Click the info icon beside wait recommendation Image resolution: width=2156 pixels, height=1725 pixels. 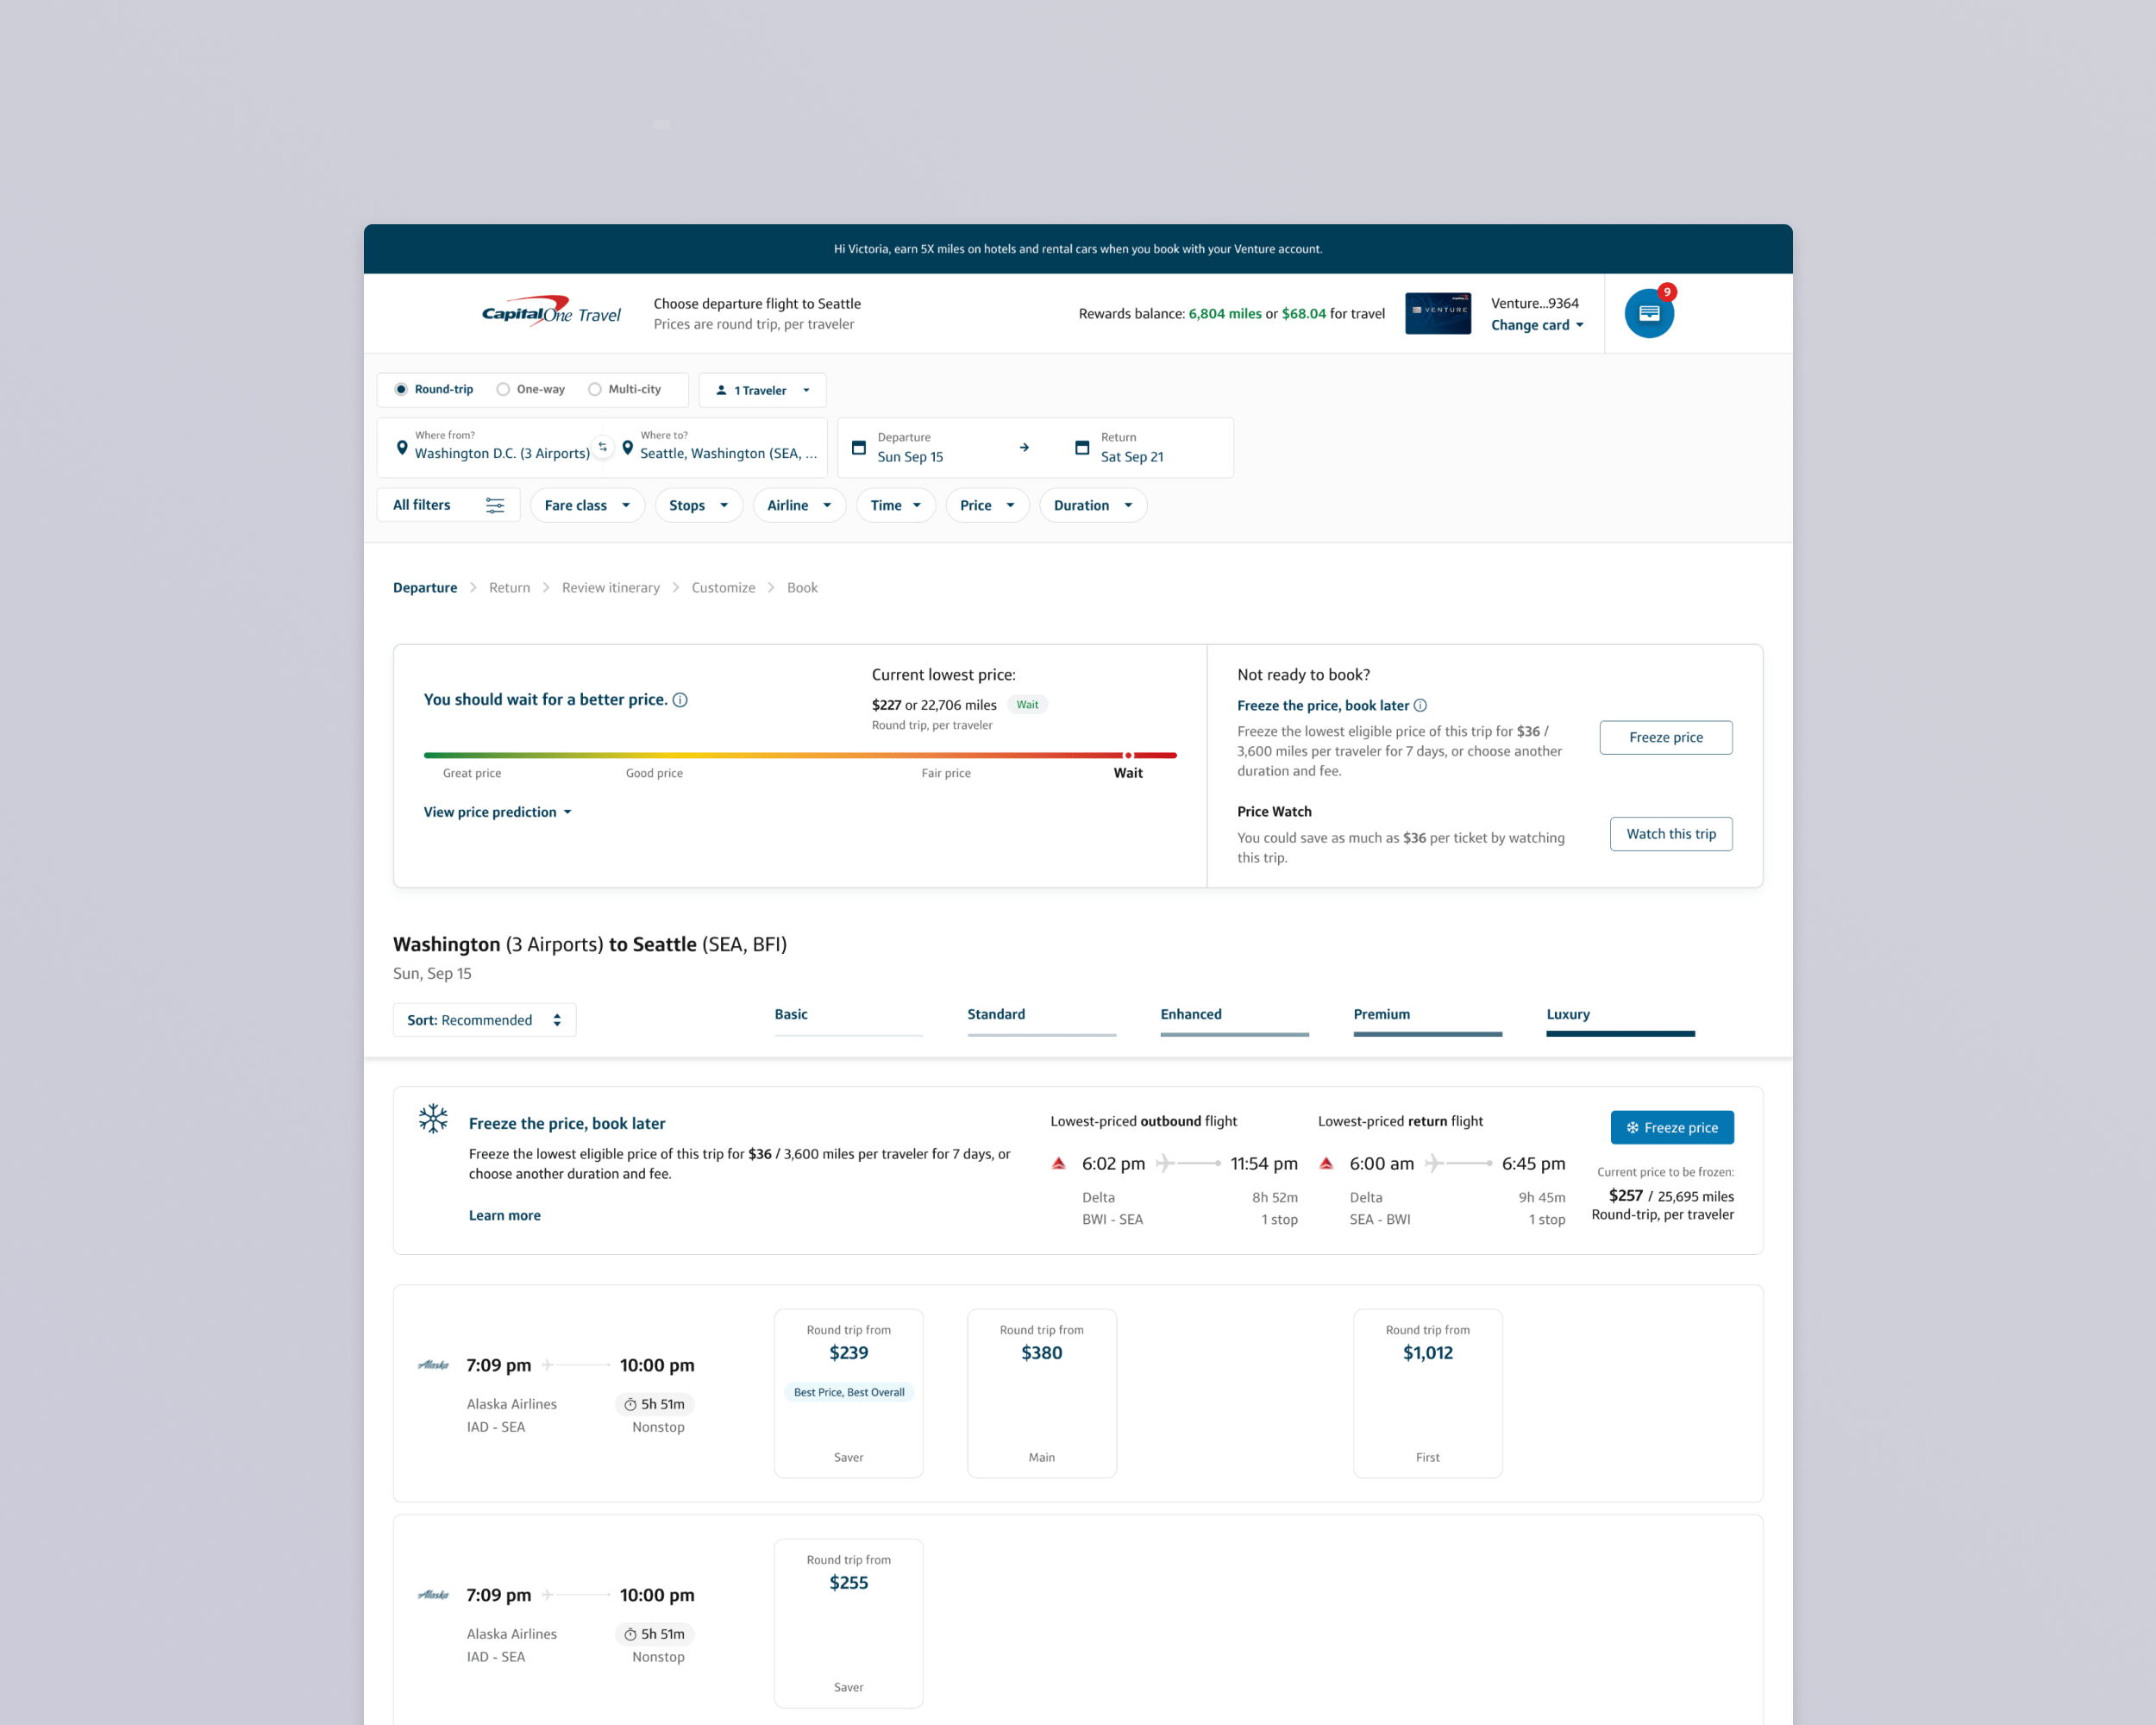(x=680, y=700)
